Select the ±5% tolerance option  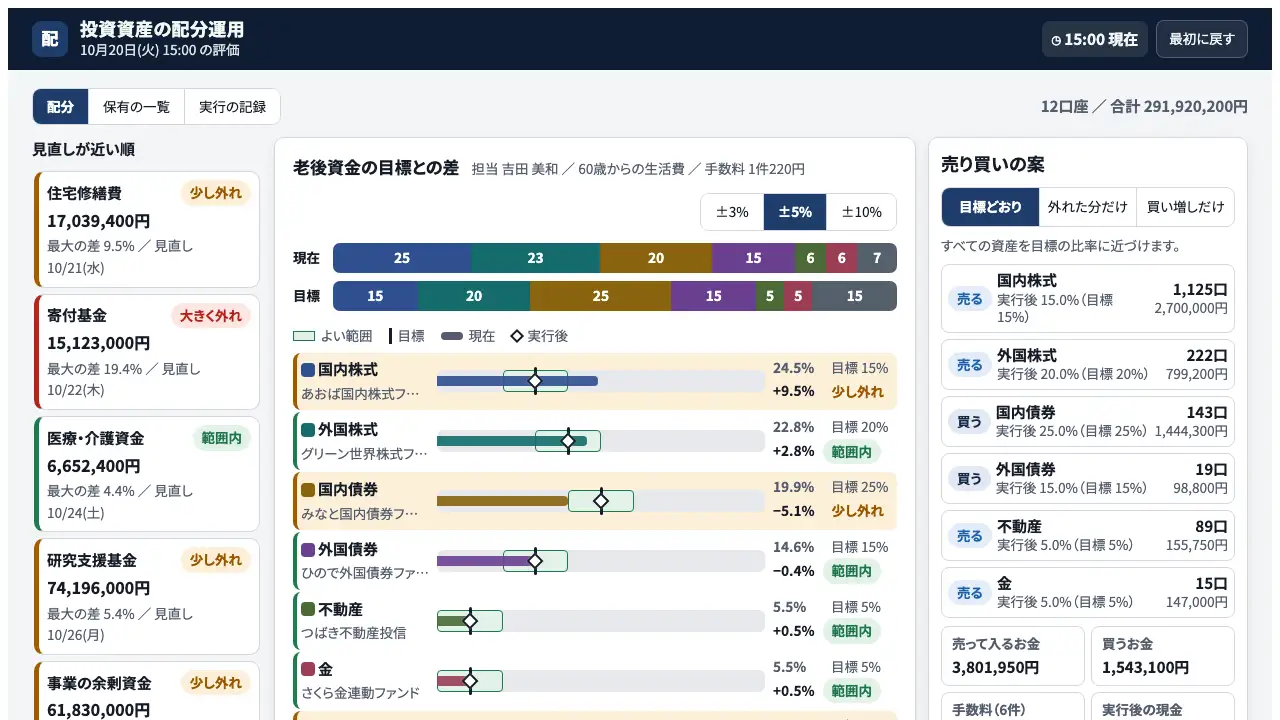pos(795,212)
